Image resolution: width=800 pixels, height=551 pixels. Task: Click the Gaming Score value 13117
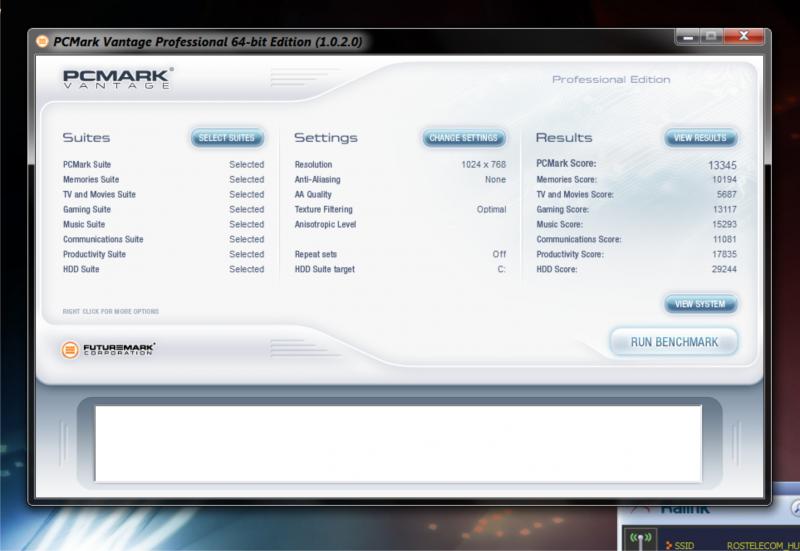coord(724,209)
